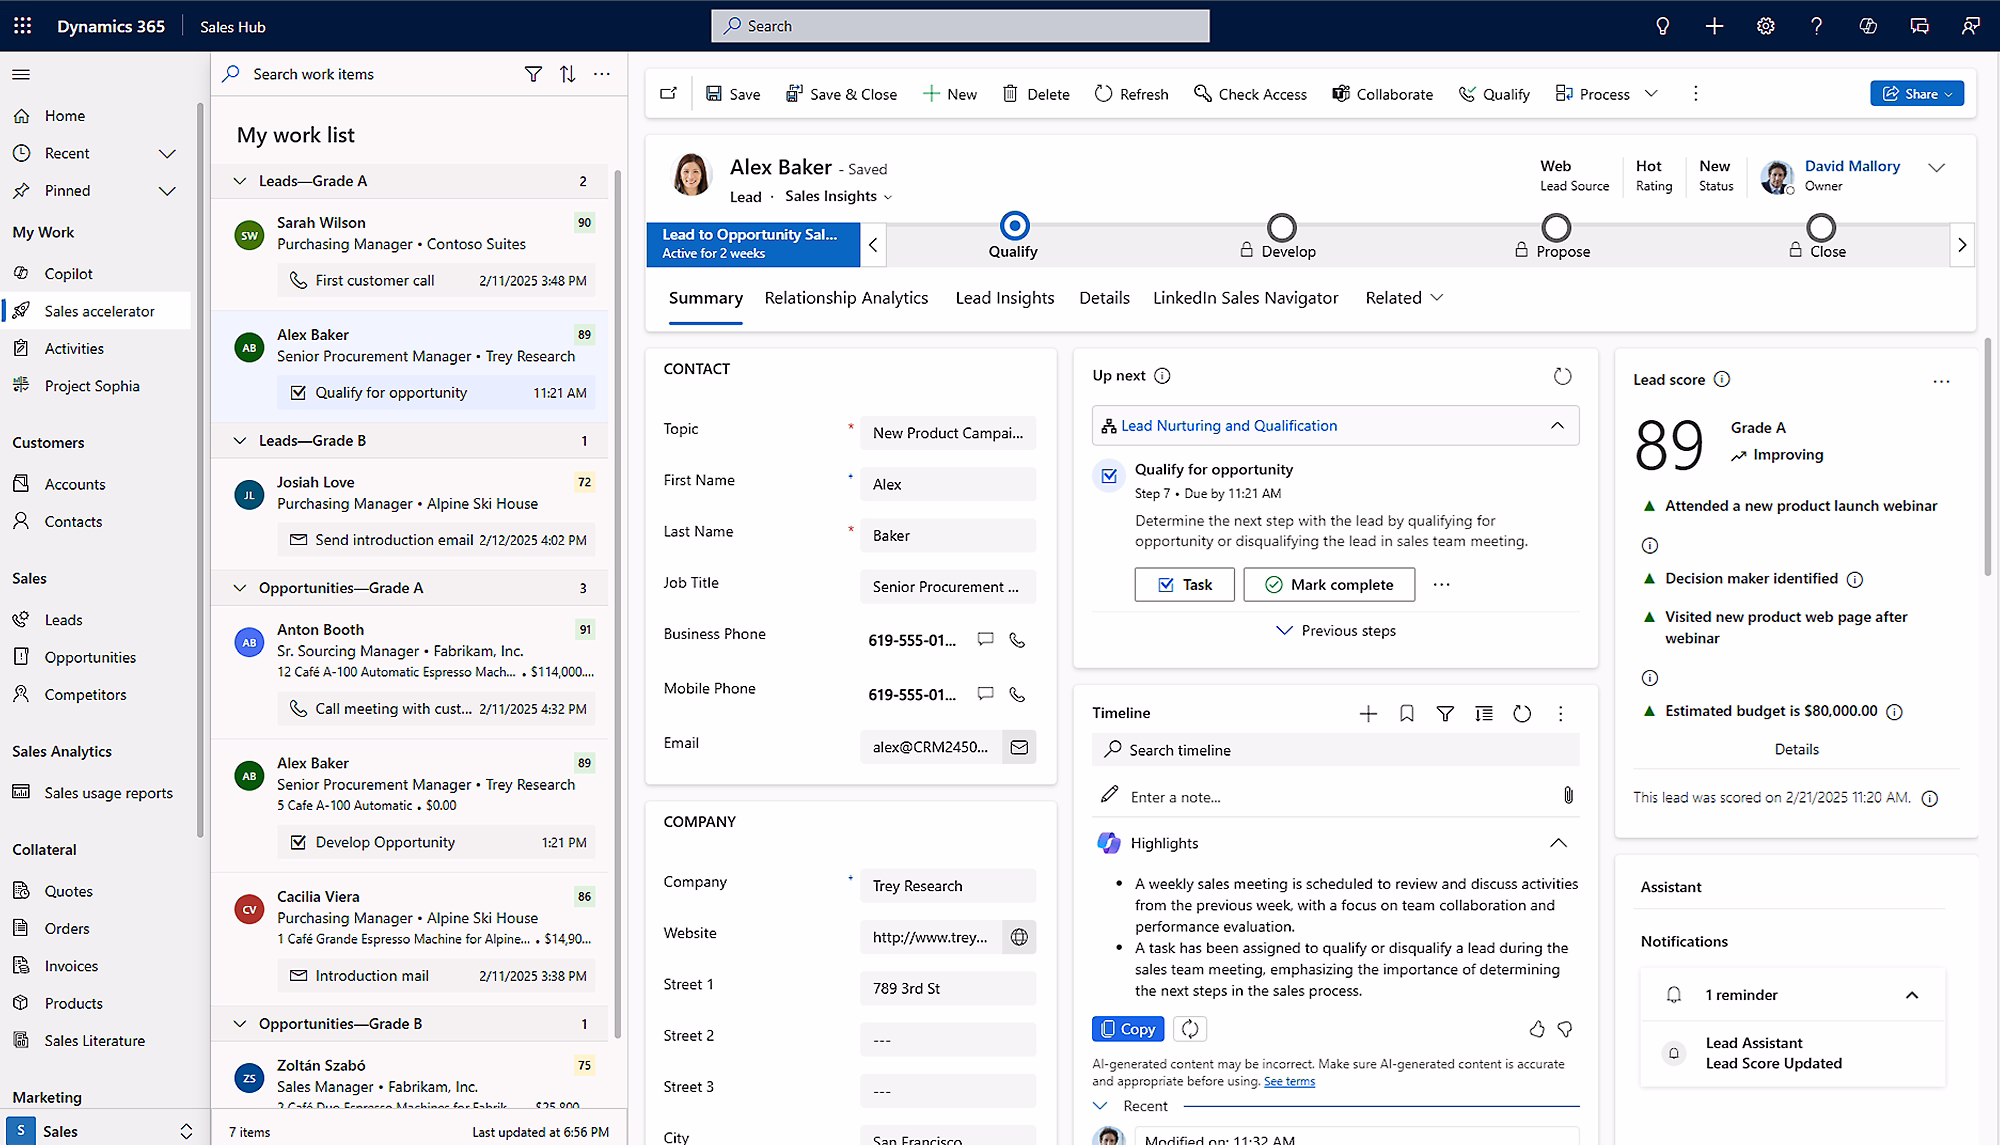The height and width of the screenshot is (1146, 2000).
Task: Select Sales accelerator in the sidebar
Action: [x=99, y=310]
